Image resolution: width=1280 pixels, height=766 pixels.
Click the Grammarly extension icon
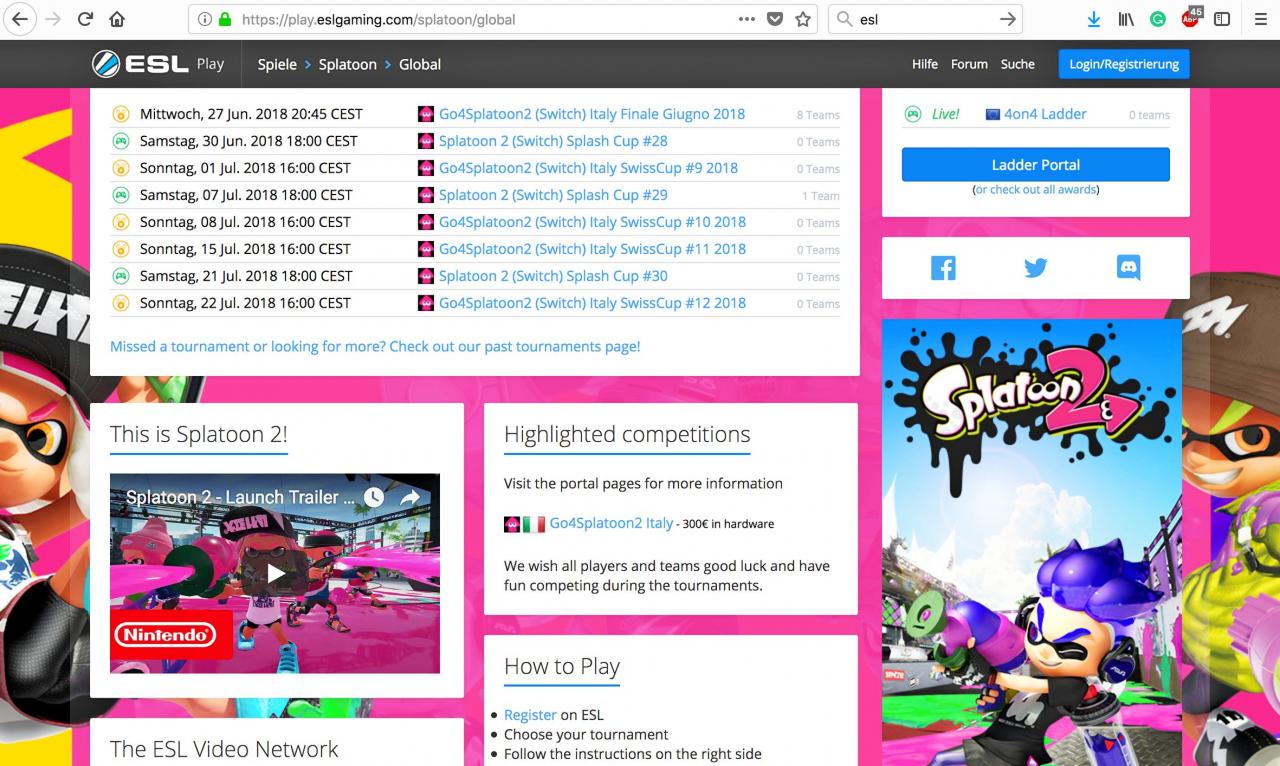pos(1158,19)
